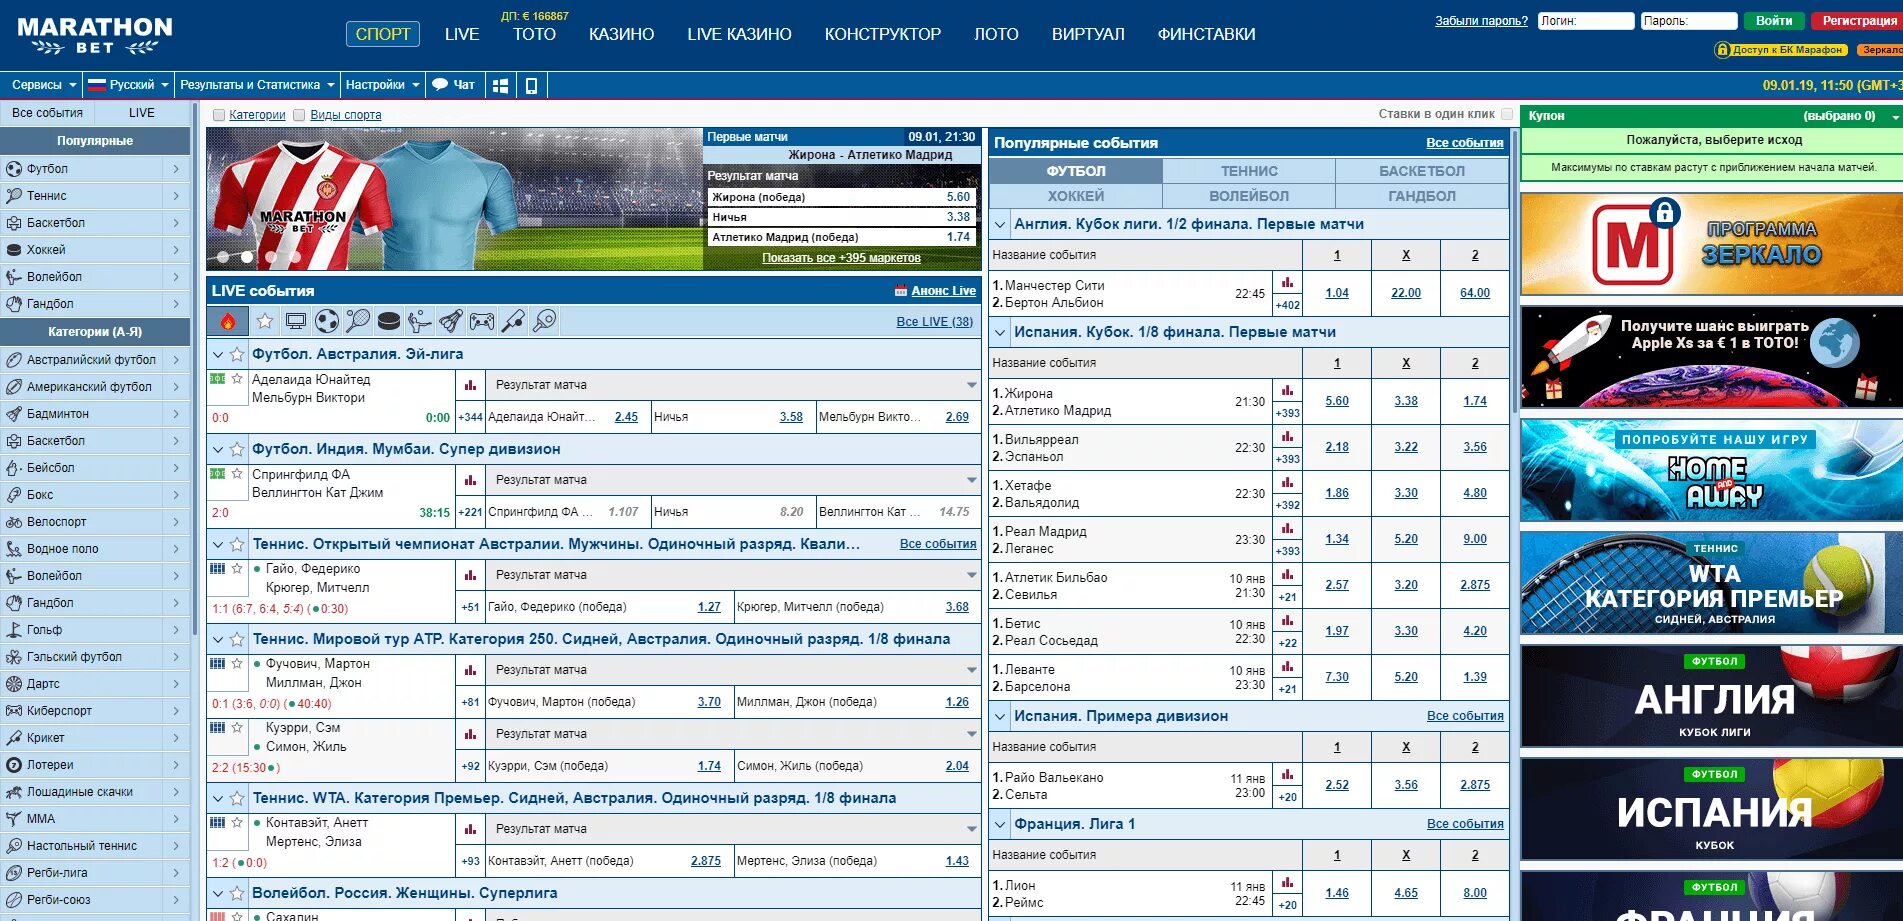Filter LIVE events by badminton shuttlecock icon
Viewport: 1903px width, 921px height.
point(451,321)
